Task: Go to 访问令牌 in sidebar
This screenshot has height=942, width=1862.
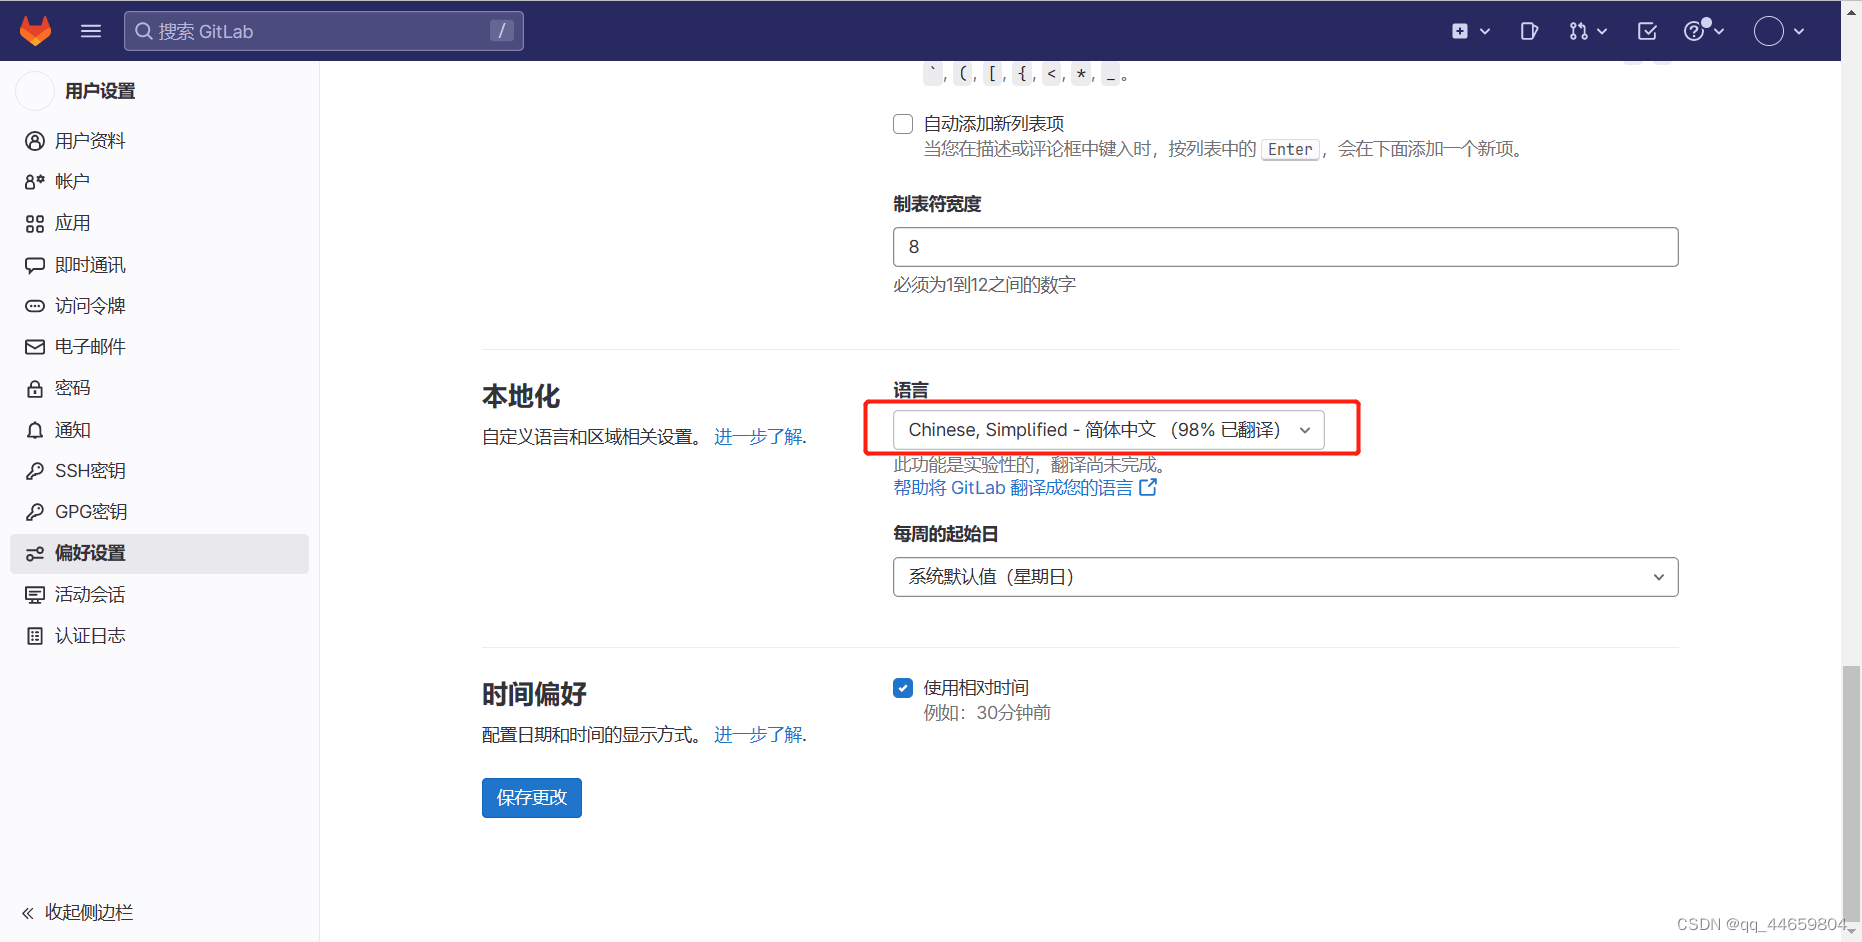Action: (x=159, y=306)
